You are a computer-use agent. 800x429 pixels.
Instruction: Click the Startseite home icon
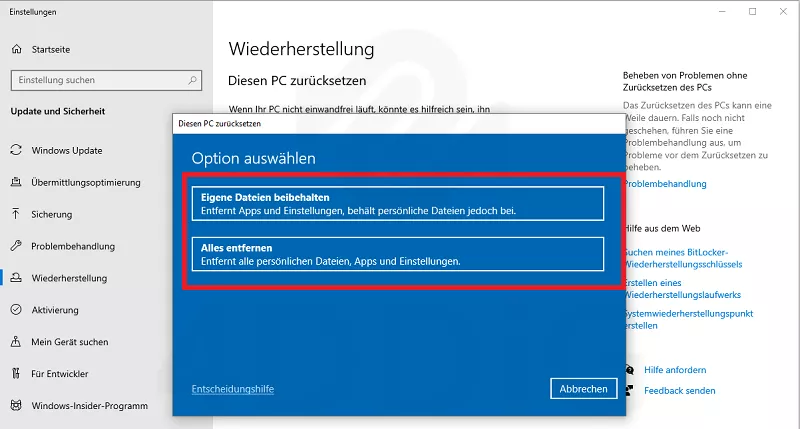tap(16, 48)
